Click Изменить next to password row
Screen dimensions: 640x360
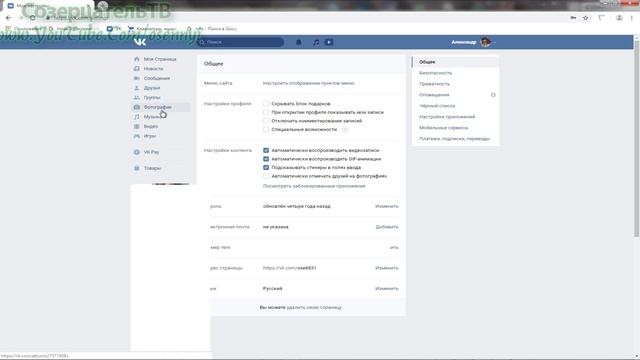(x=387, y=206)
